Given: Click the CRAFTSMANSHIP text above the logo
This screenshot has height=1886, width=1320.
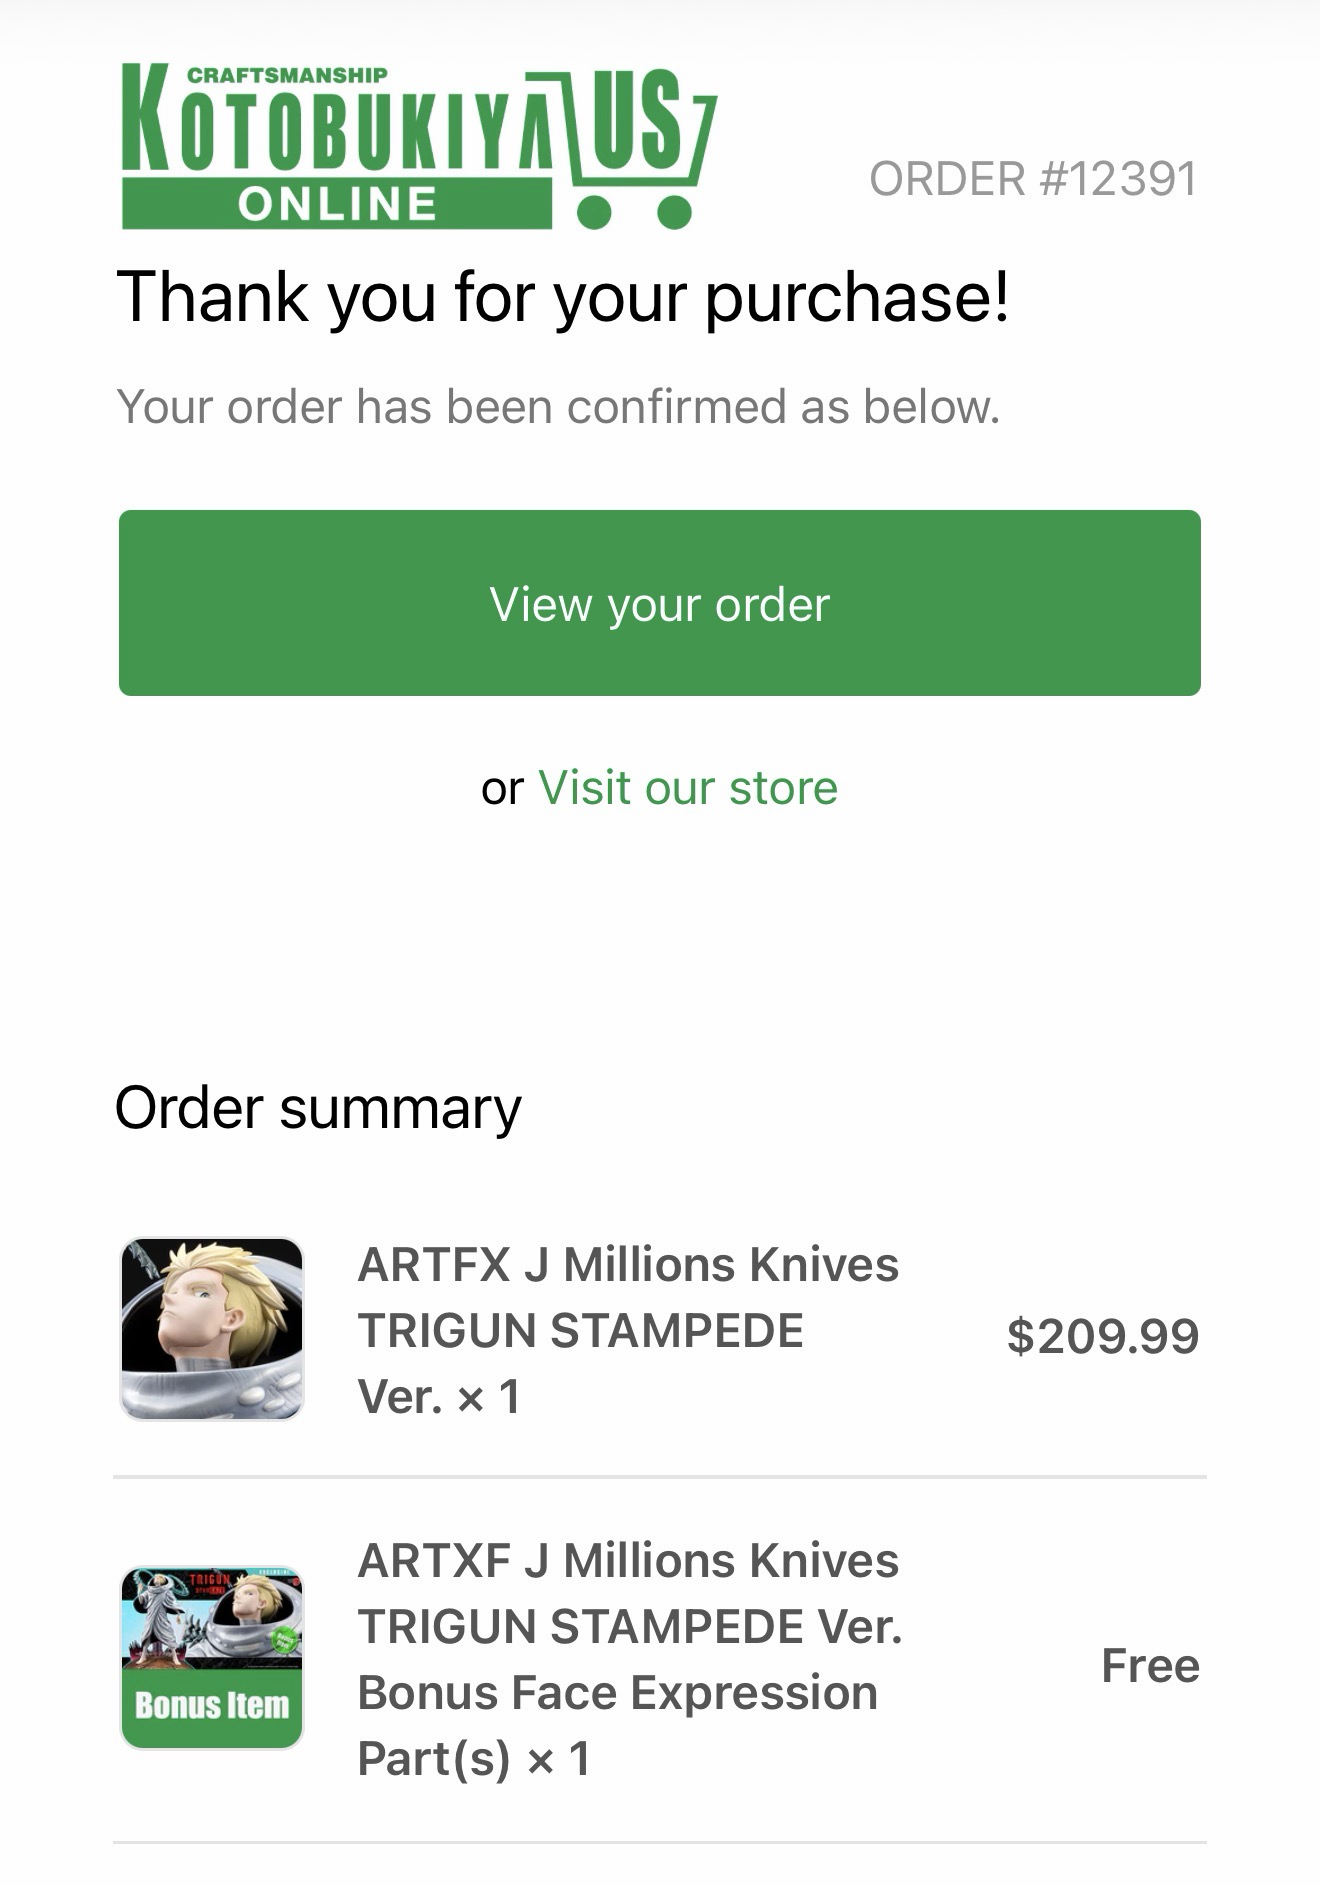Looking at the screenshot, I should (x=287, y=76).
